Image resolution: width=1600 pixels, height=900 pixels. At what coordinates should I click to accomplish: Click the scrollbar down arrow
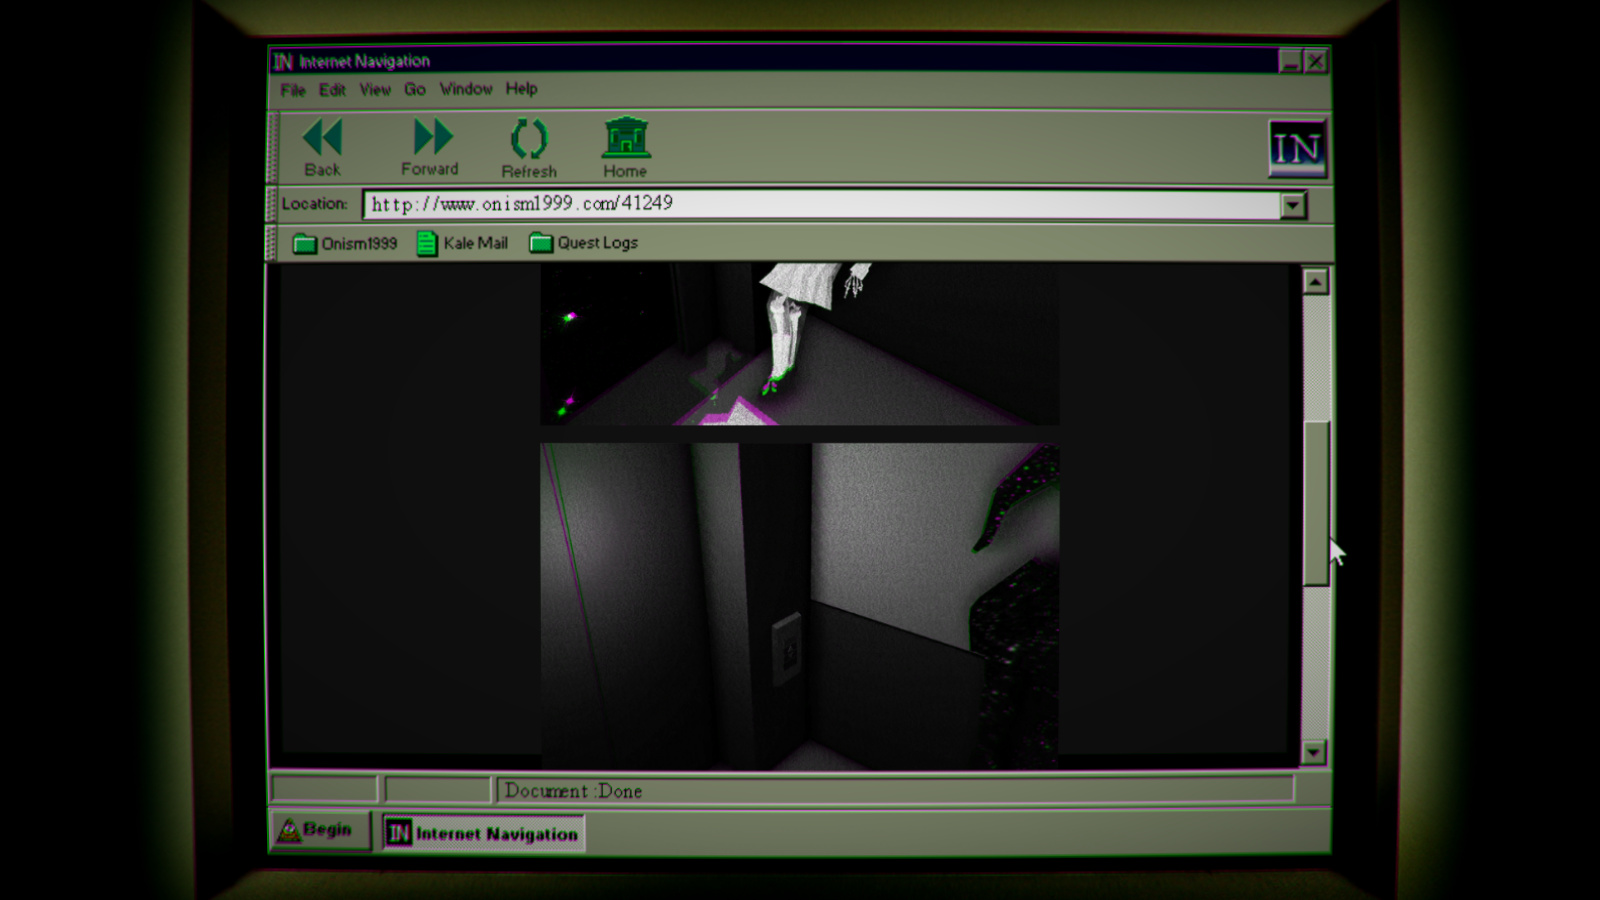point(1314,752)
